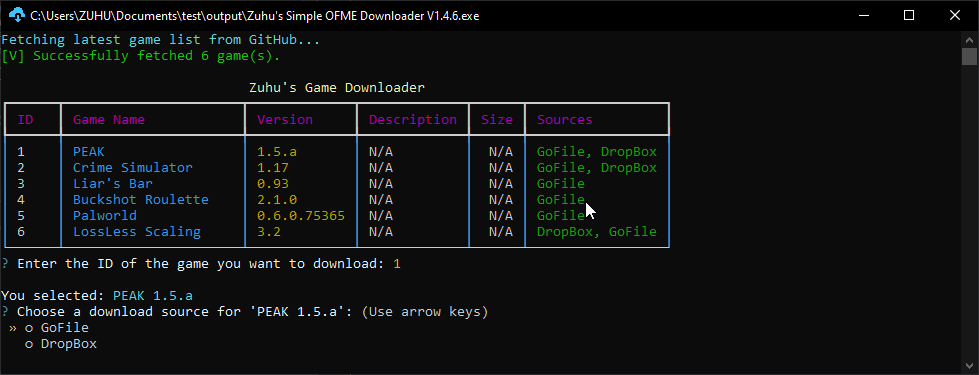Viewport: 979px width, 375px height.
Task: Click the 'Description' column header
Action: 413,120
